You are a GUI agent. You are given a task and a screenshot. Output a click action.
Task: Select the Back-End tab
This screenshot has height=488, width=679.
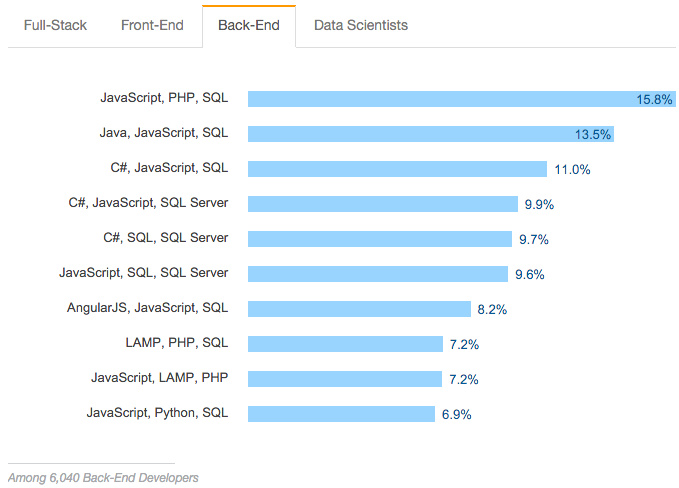click(249, 25)
